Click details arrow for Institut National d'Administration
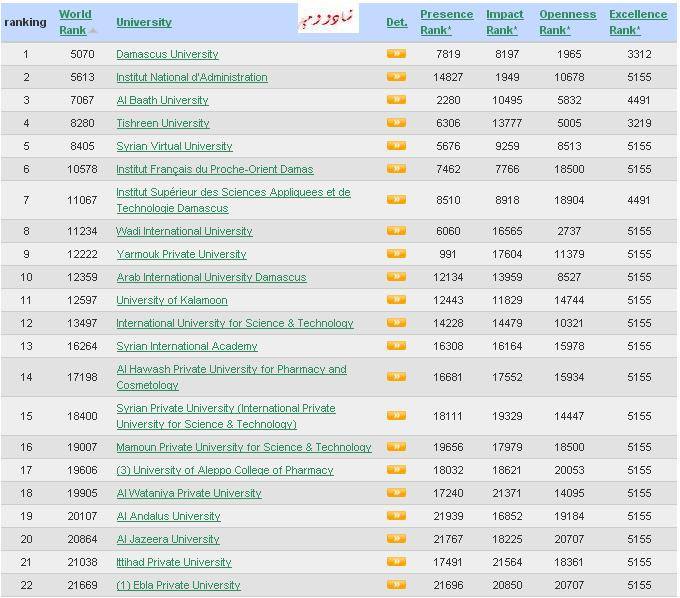 (x=396, y=77)
